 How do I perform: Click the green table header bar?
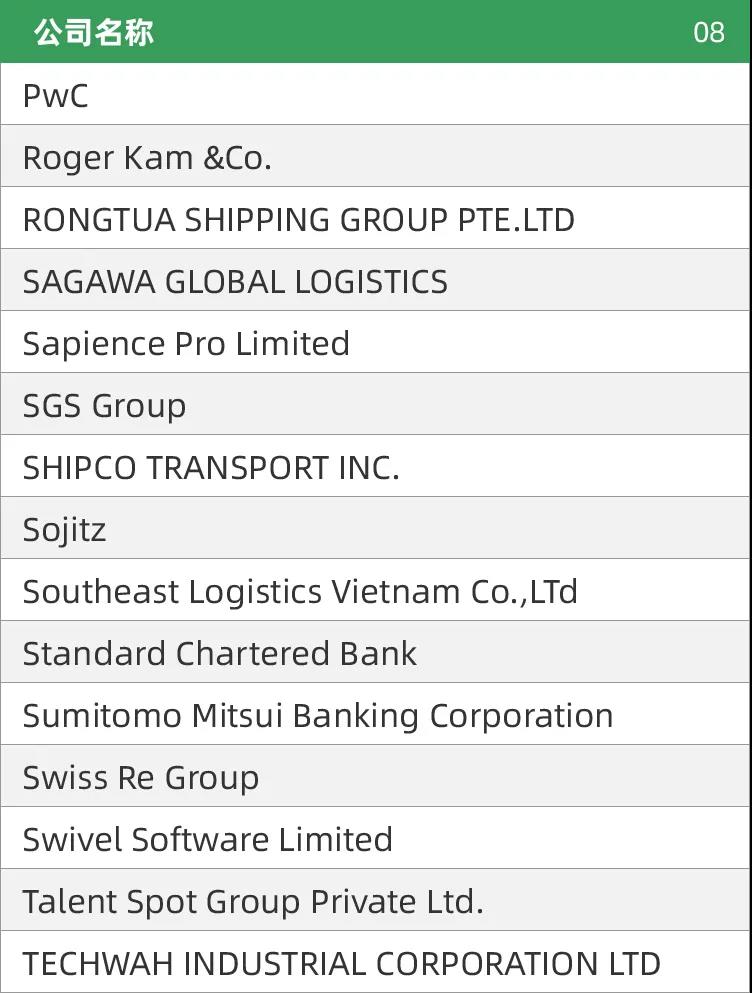pos(376,32)
